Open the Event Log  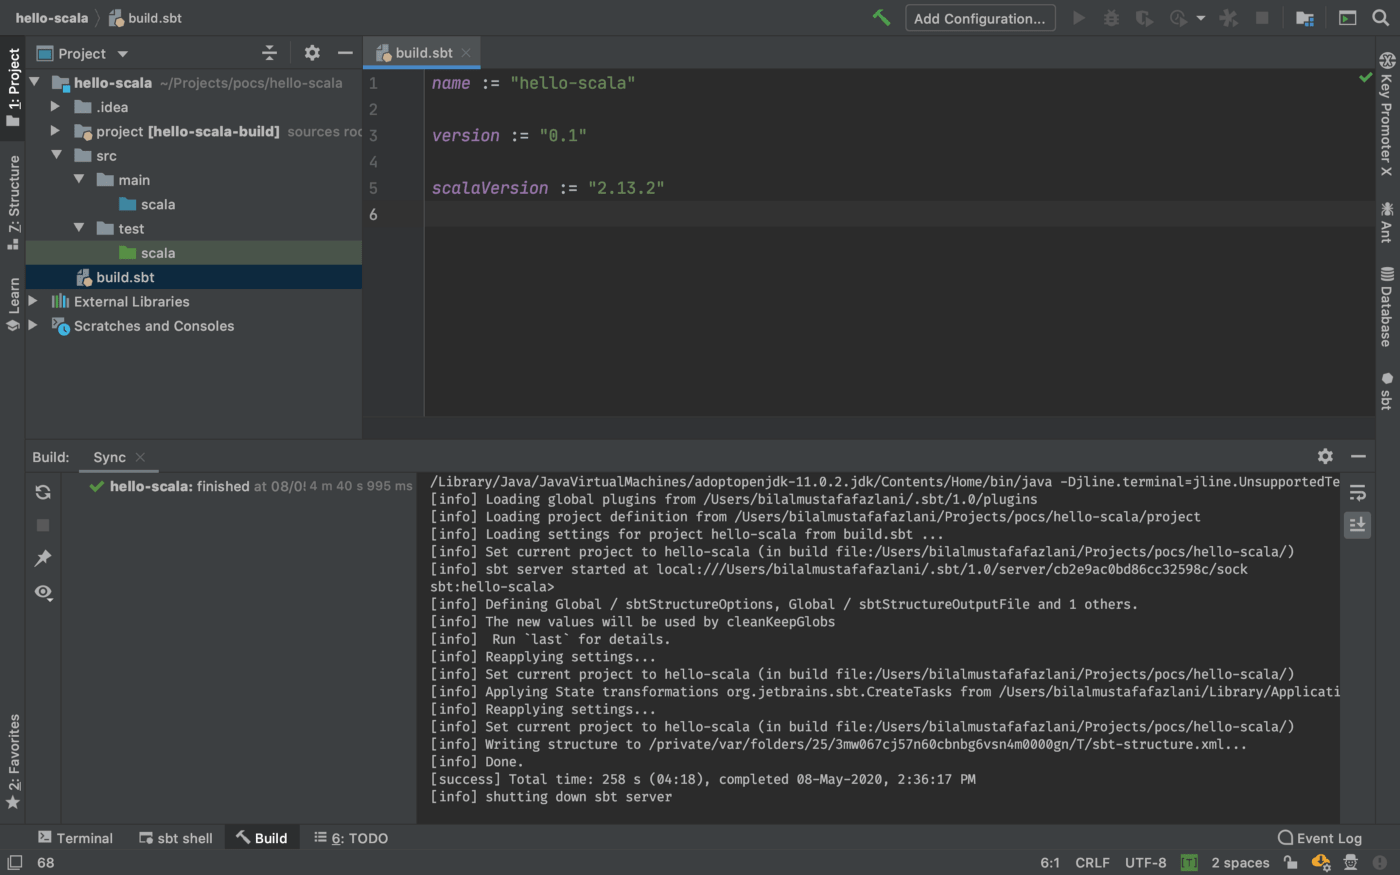[1320, 838]
